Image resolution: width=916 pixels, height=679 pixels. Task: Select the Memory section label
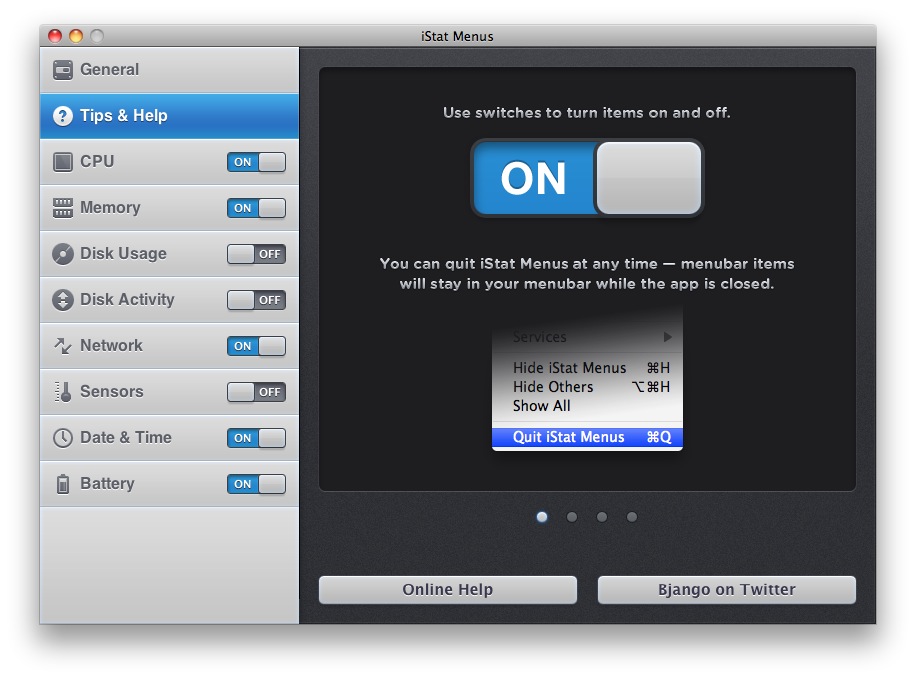click(110, 207)
